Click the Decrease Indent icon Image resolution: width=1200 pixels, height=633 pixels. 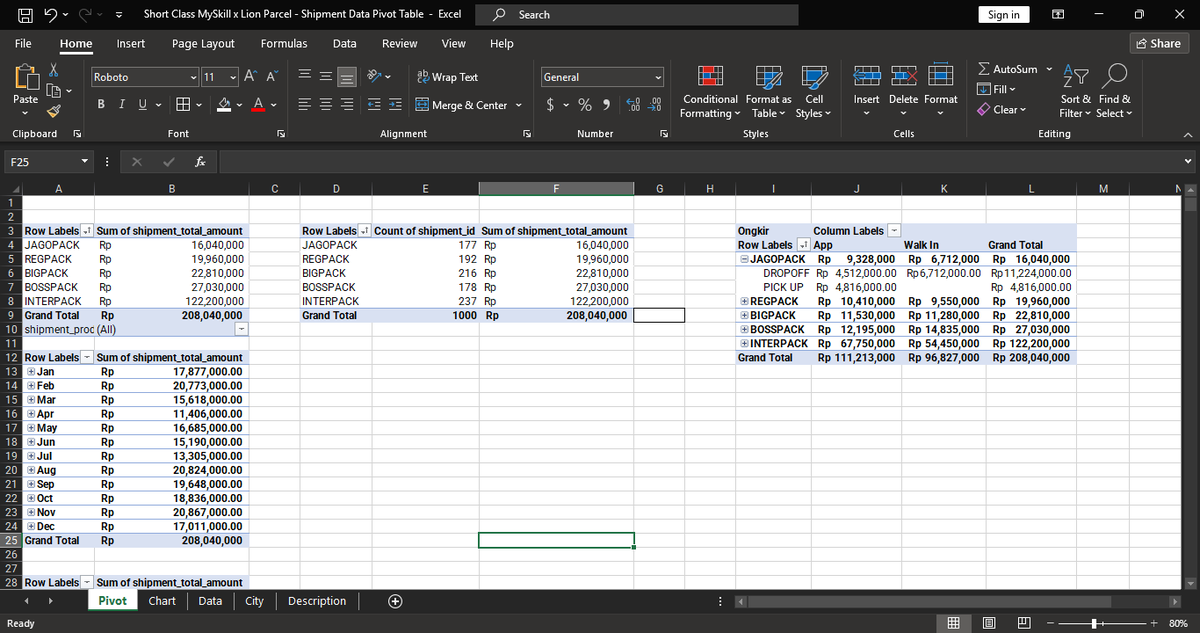[x=373, y=105]
